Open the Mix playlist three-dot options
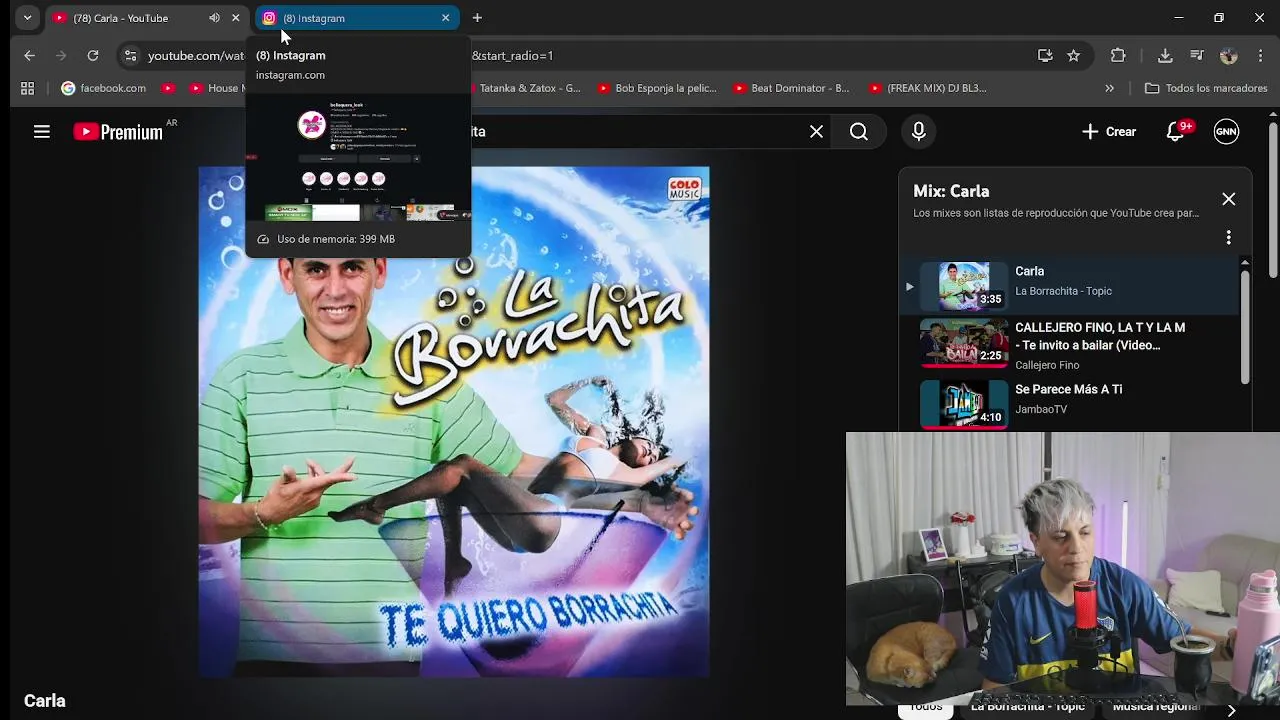1280x720 pixels. coord(1229,238)
